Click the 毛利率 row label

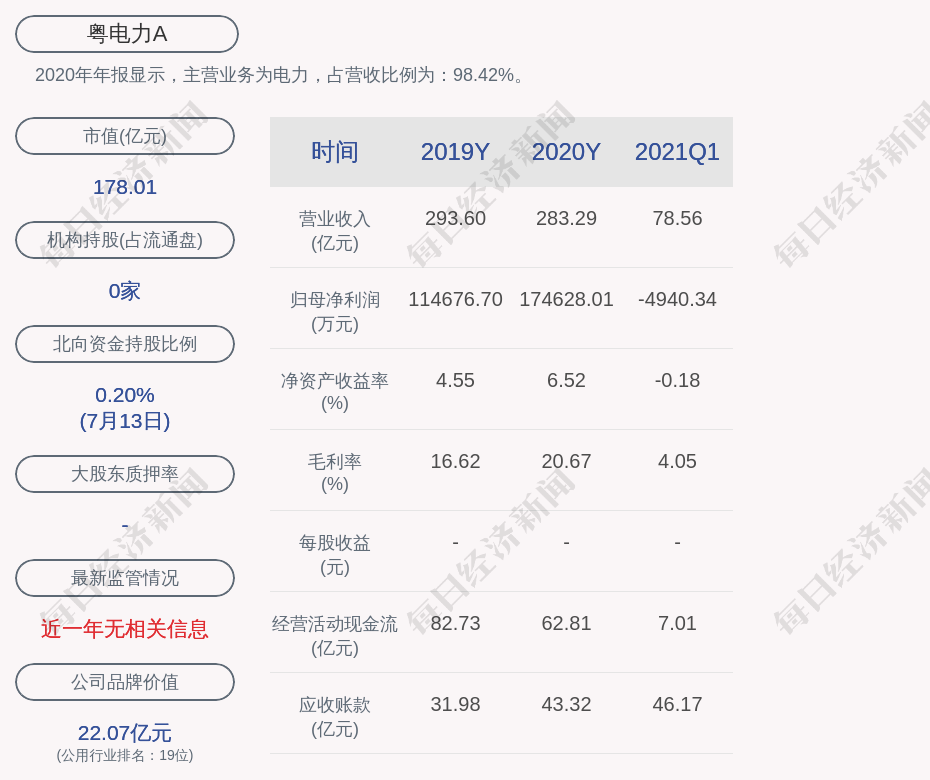click(x=335, y=472)
